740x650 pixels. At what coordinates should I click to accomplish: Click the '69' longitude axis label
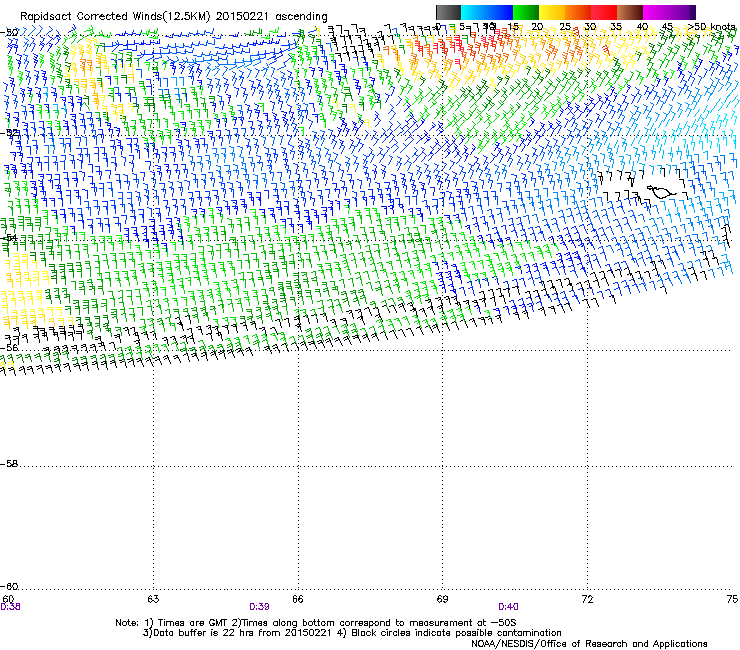point(442,599)
